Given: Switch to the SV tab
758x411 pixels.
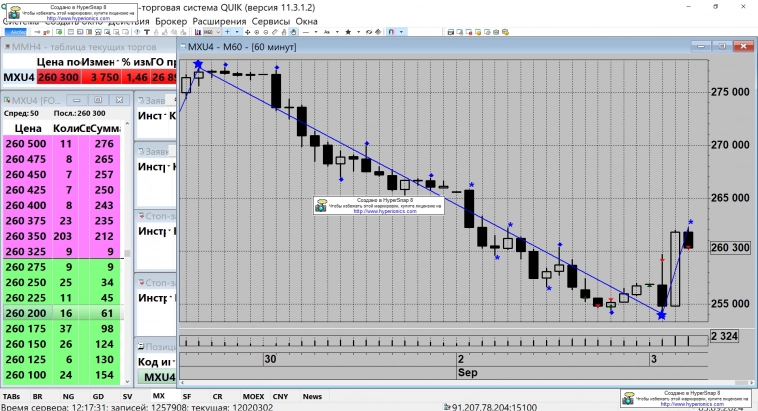Looking at the screenshot, I should coord(127,396).
